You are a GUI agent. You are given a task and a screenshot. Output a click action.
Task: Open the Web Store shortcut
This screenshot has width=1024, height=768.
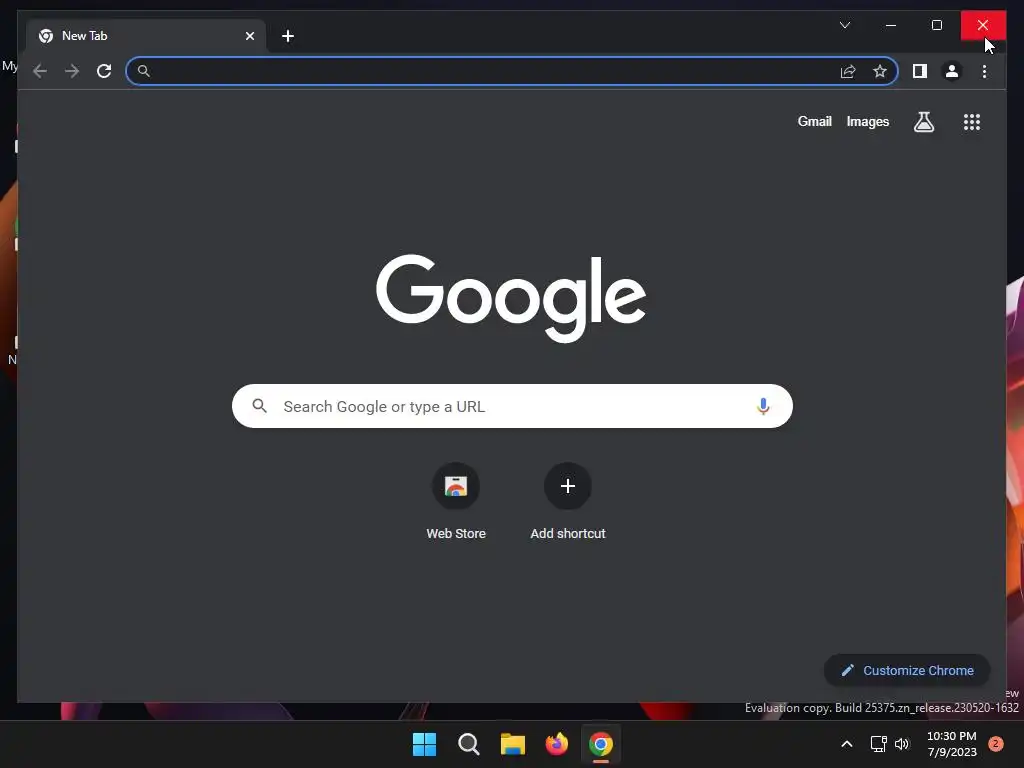click(456, 502)
